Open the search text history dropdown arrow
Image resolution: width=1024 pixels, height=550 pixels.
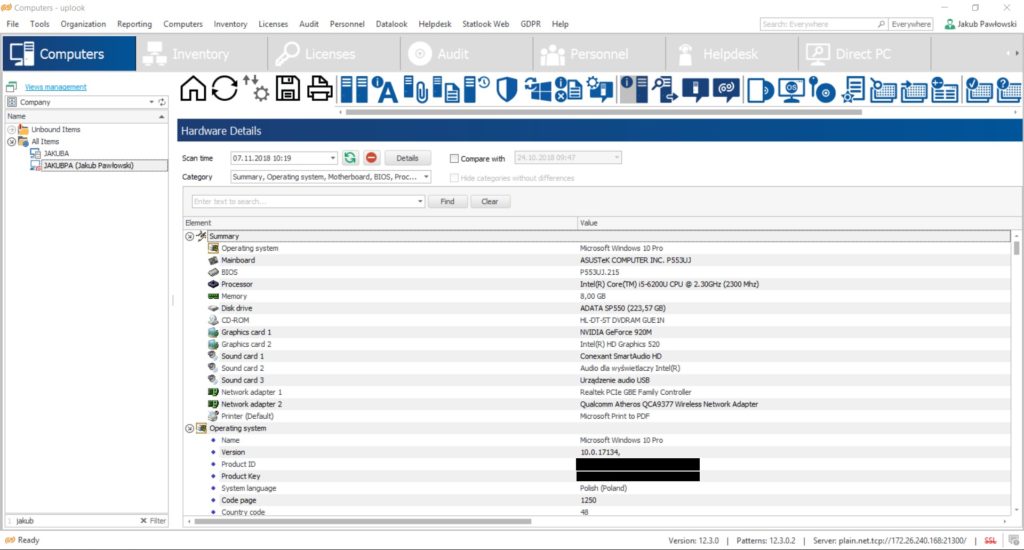[420, 201]
